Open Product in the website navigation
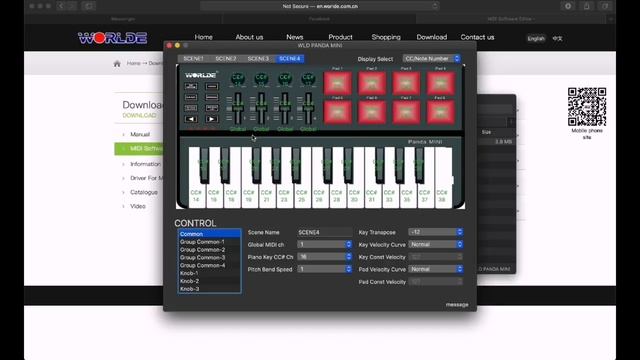This screenshot has height=360, width=640. (340, 37)
